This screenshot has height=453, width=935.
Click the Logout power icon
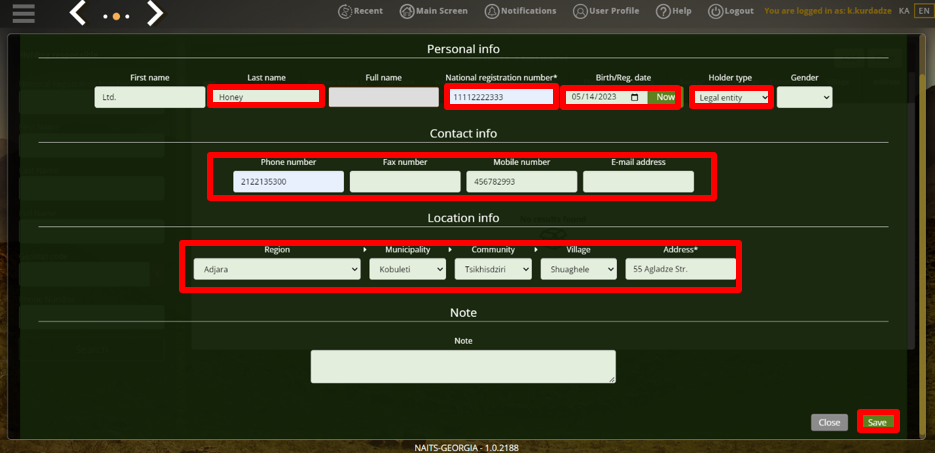pyautogui.click(x=715, y=11)
